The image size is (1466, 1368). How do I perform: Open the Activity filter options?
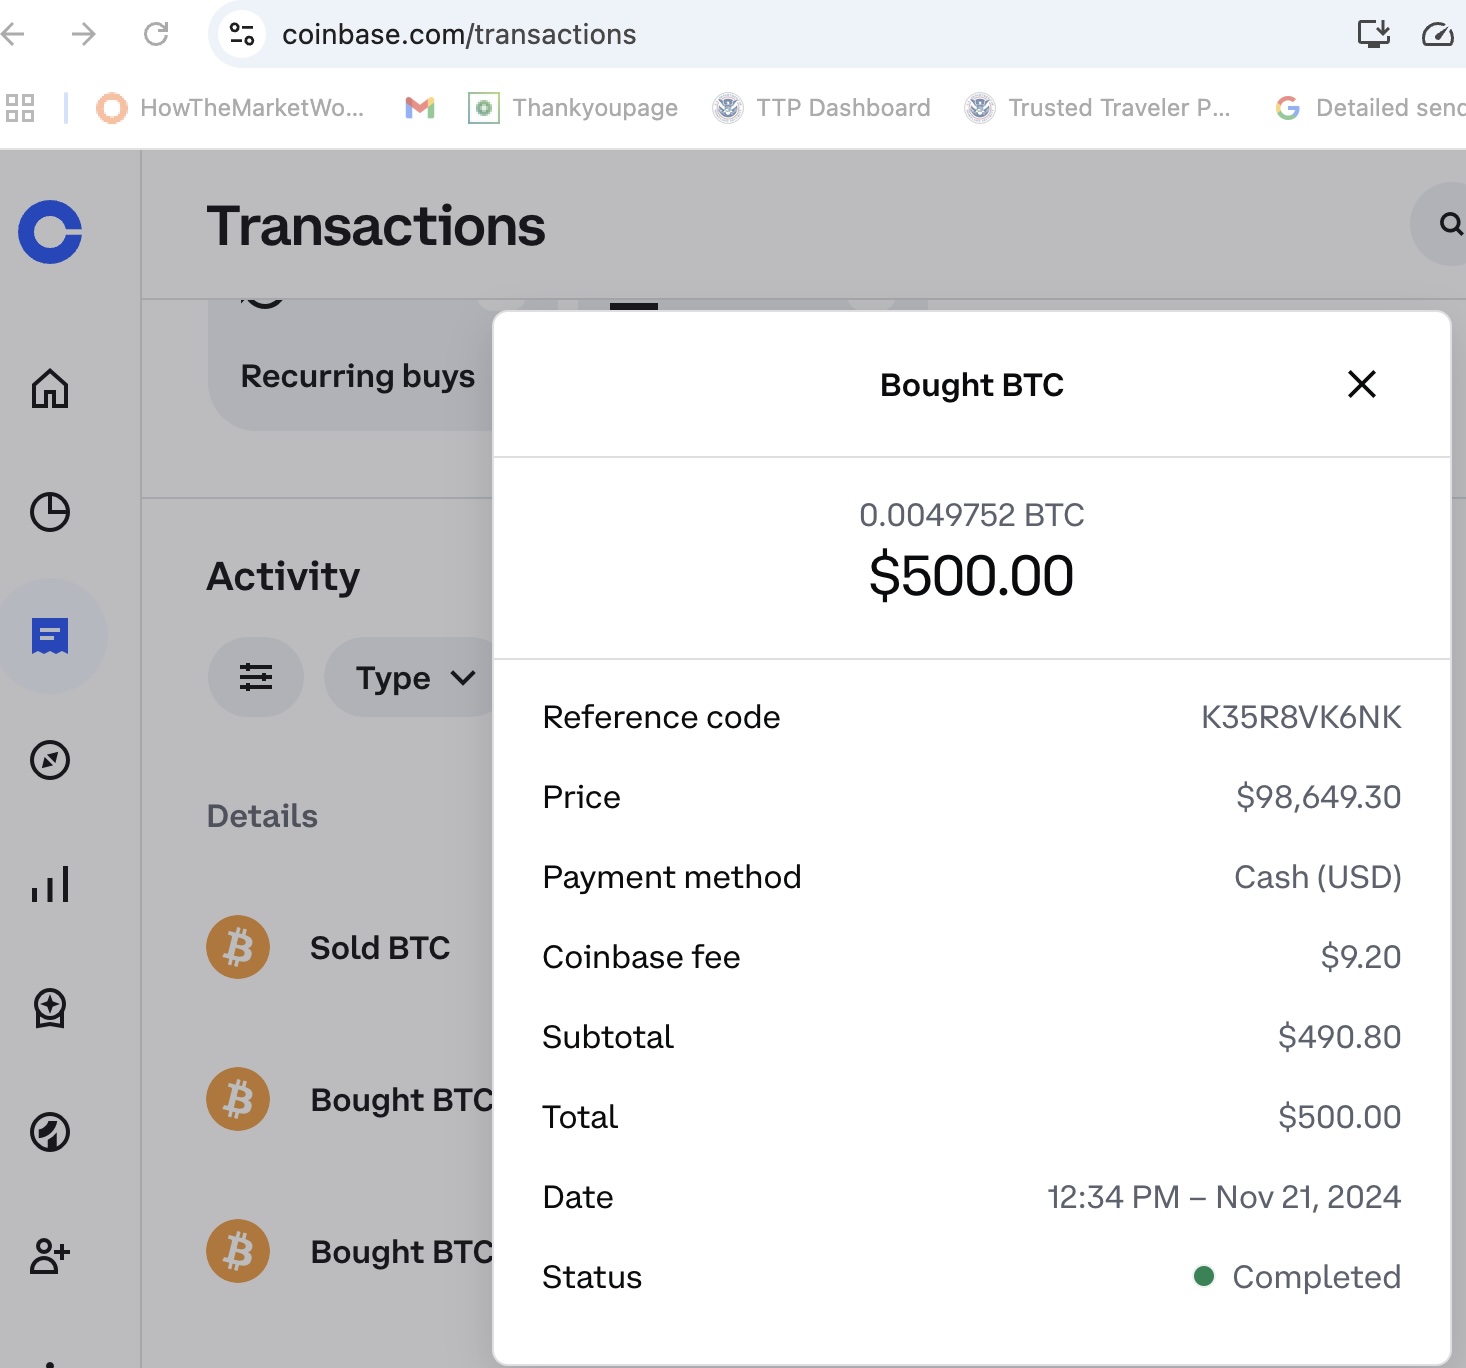256,677
